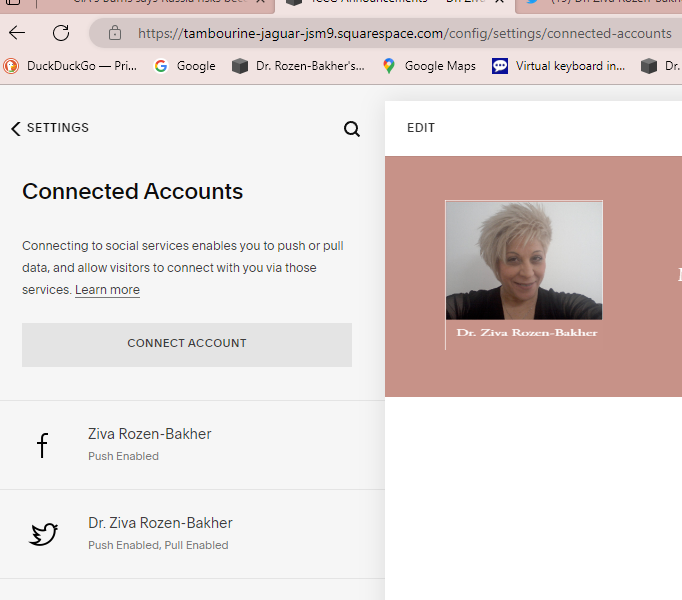
Task: Click the Push Enabled status under Facebook
Action: (124, 456)
